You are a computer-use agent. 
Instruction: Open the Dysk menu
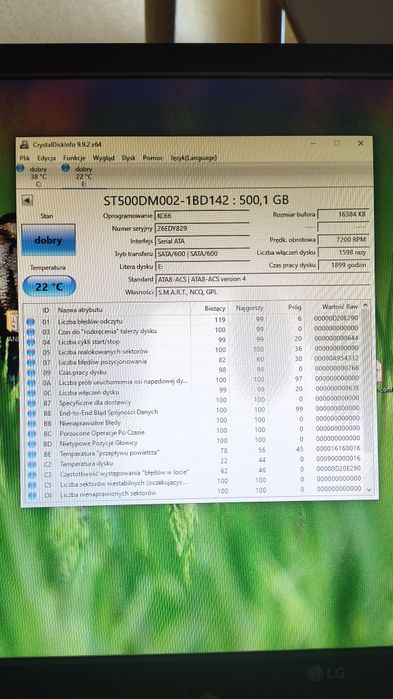(x=129, y=158)
